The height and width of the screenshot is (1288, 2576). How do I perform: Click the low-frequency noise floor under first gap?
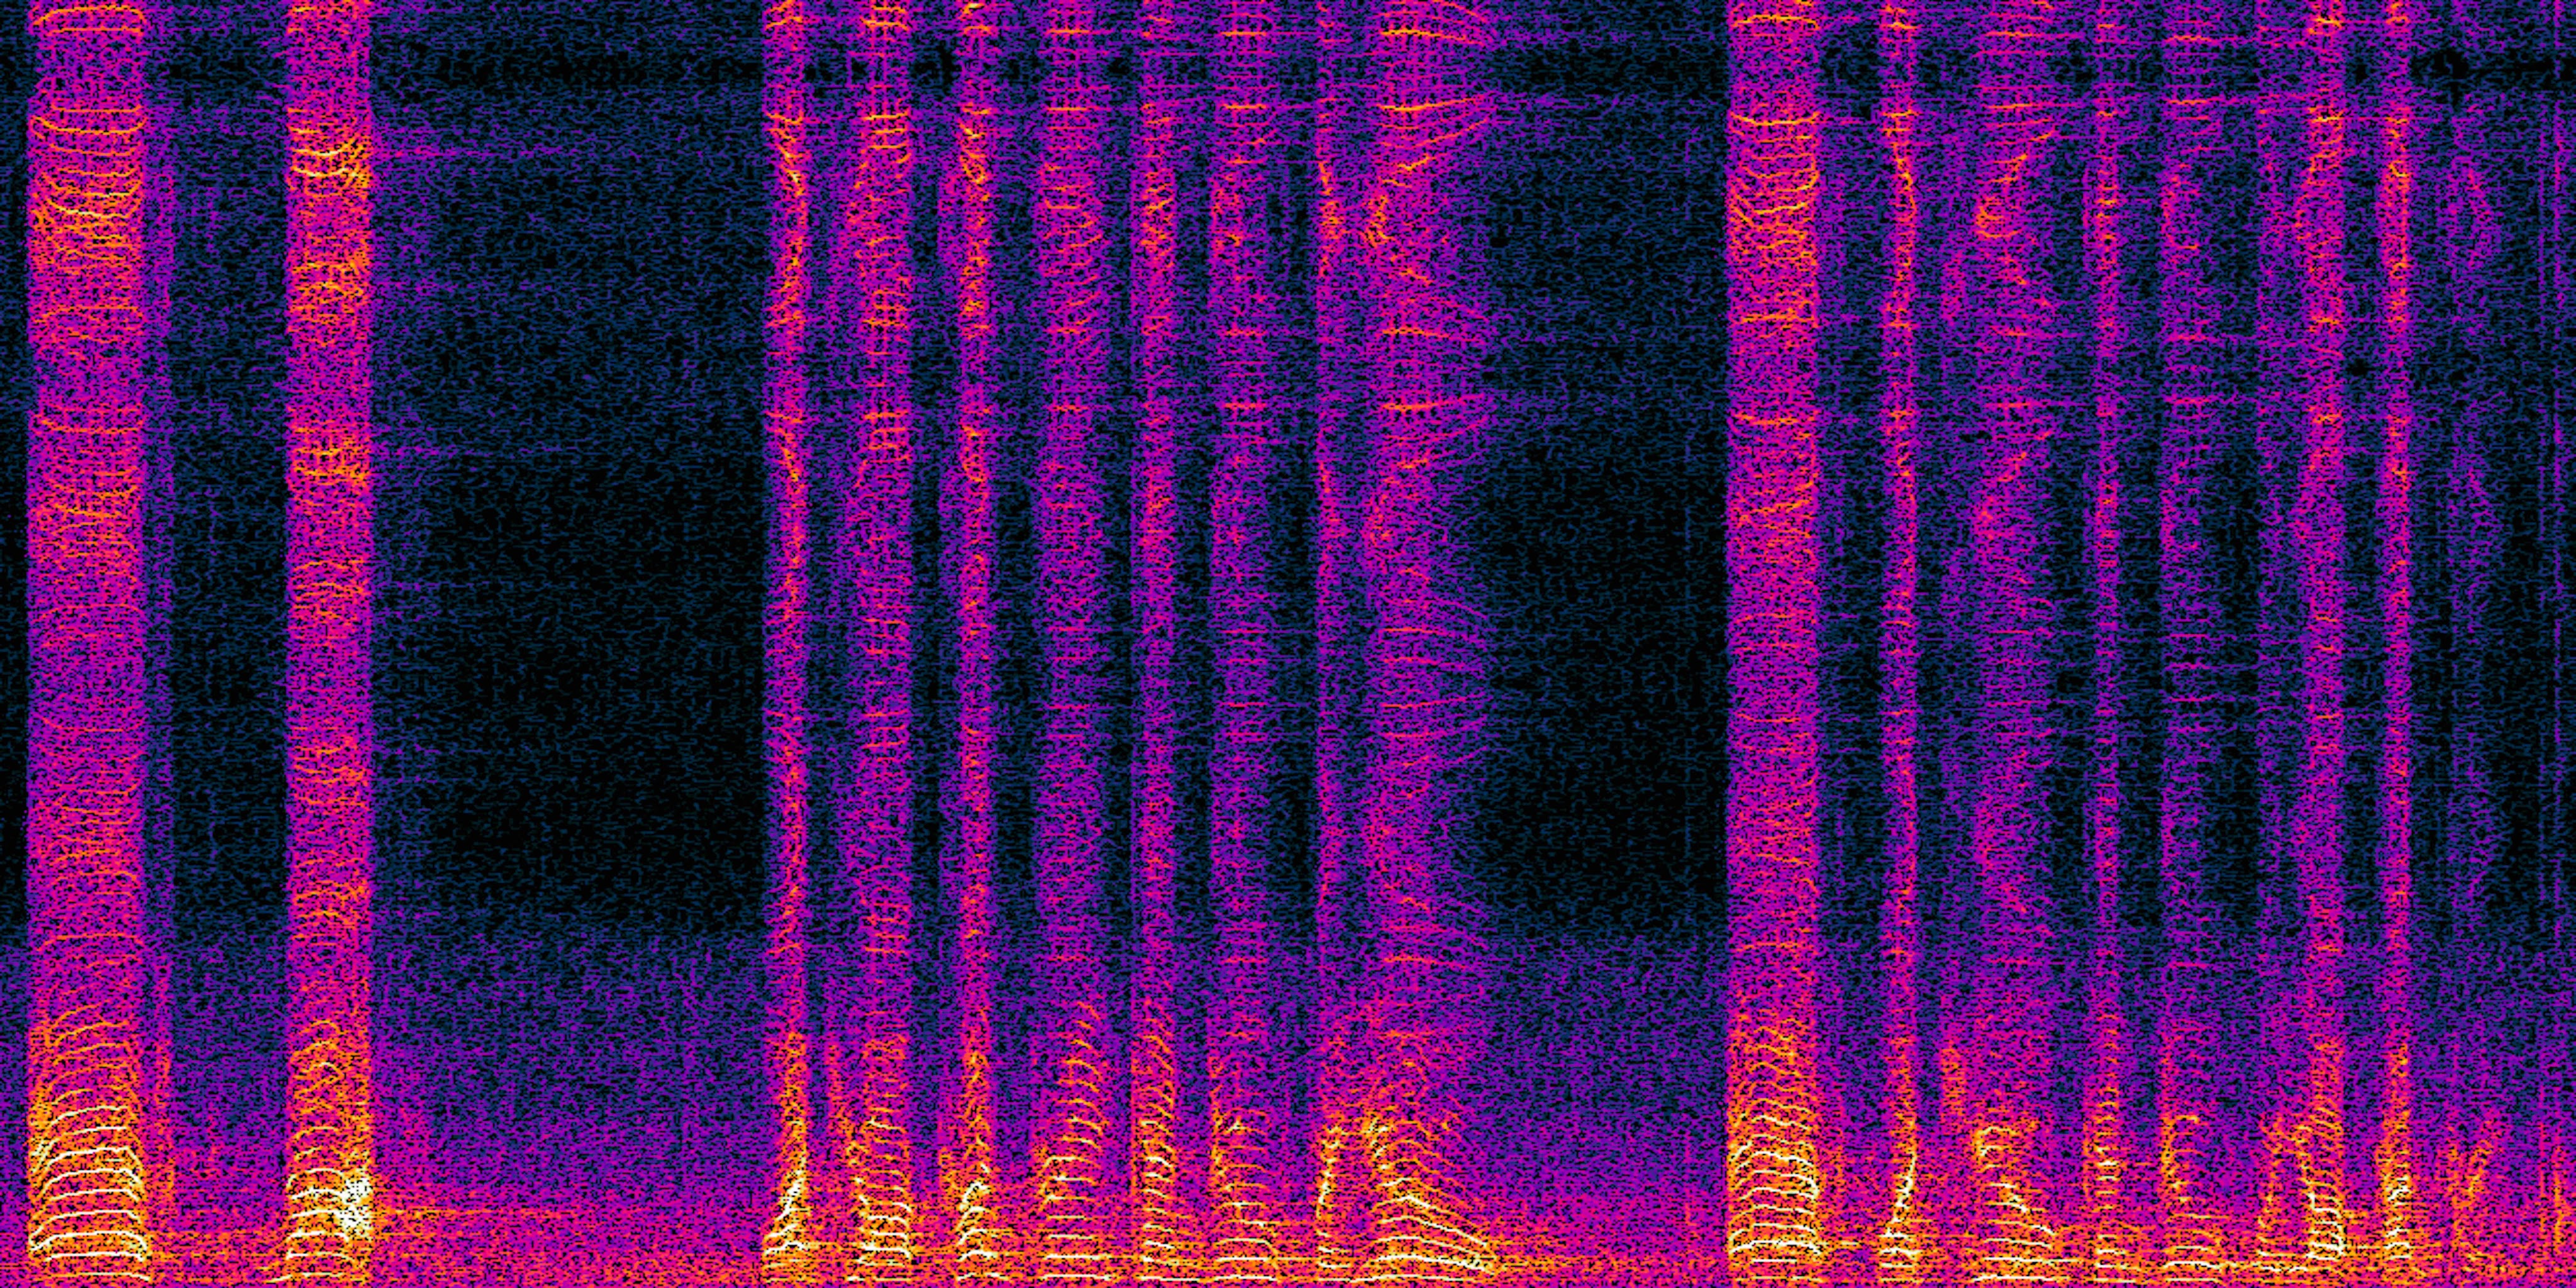[x=570, y=1250]
